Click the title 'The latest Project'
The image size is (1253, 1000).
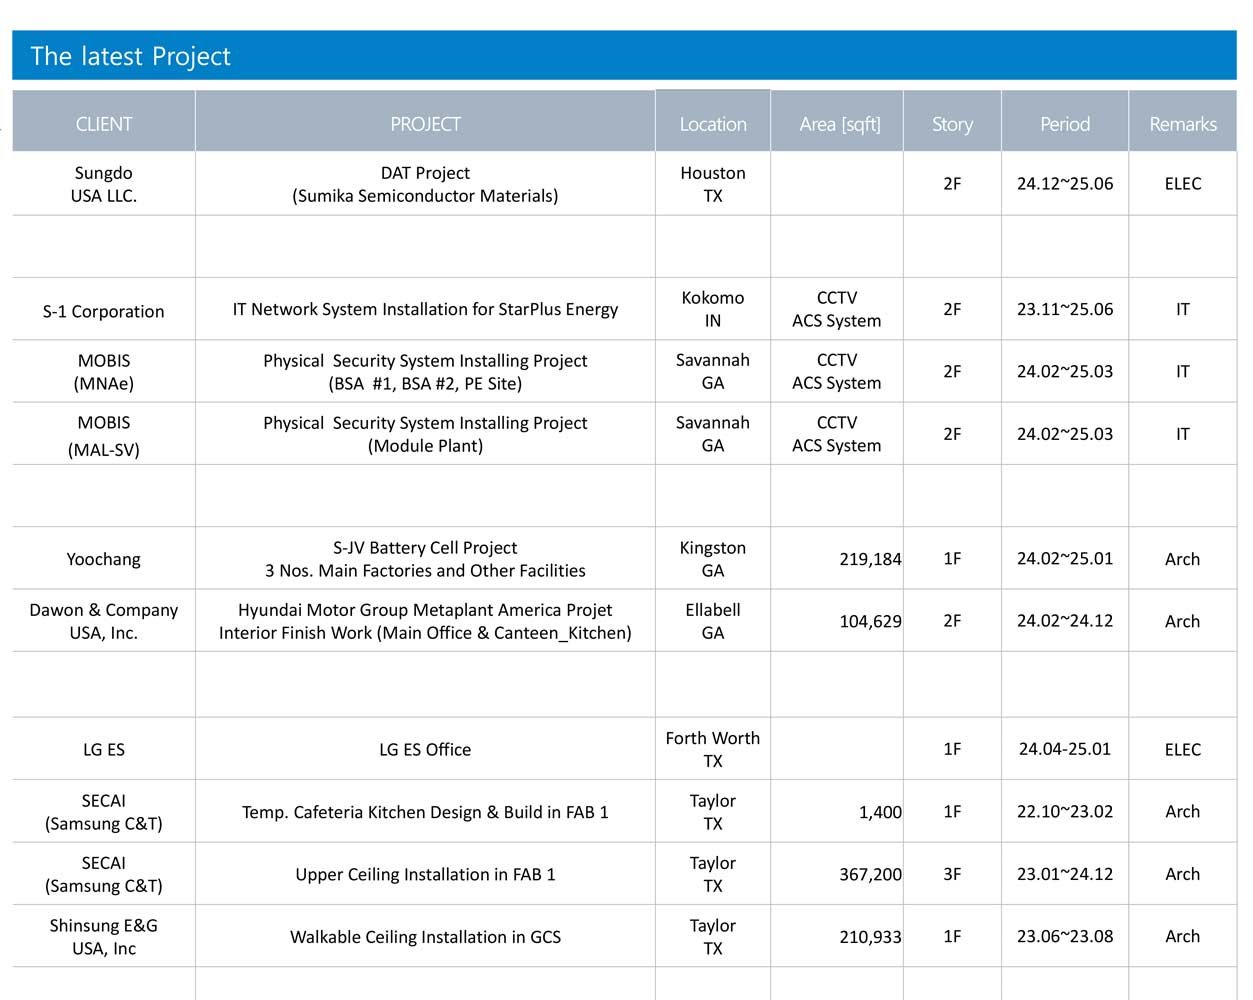point(131,56)
